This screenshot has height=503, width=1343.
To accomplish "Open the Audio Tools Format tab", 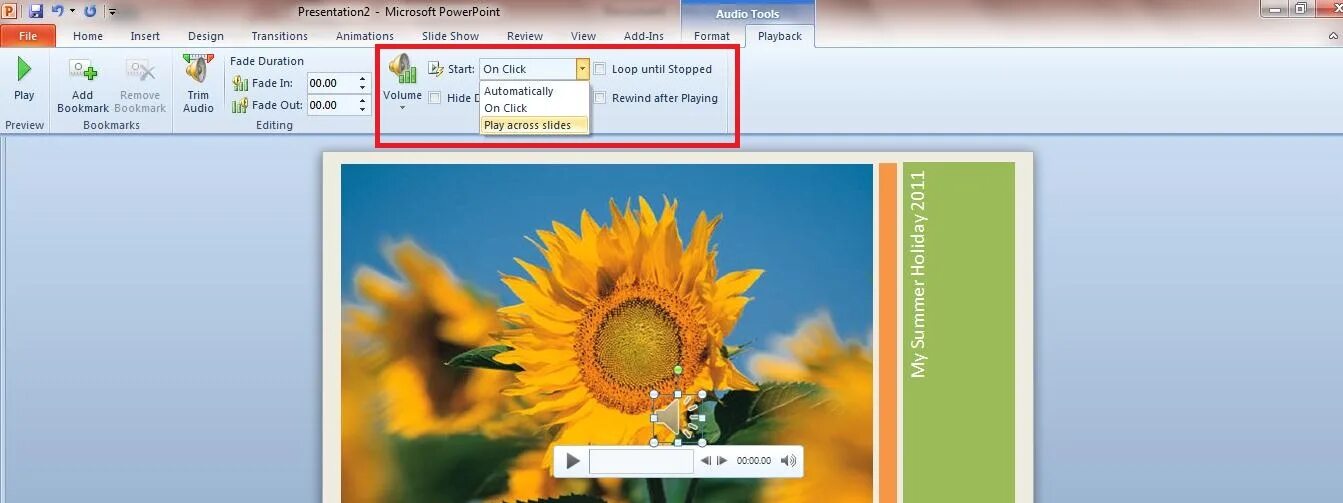I will [x=712, y=36].
